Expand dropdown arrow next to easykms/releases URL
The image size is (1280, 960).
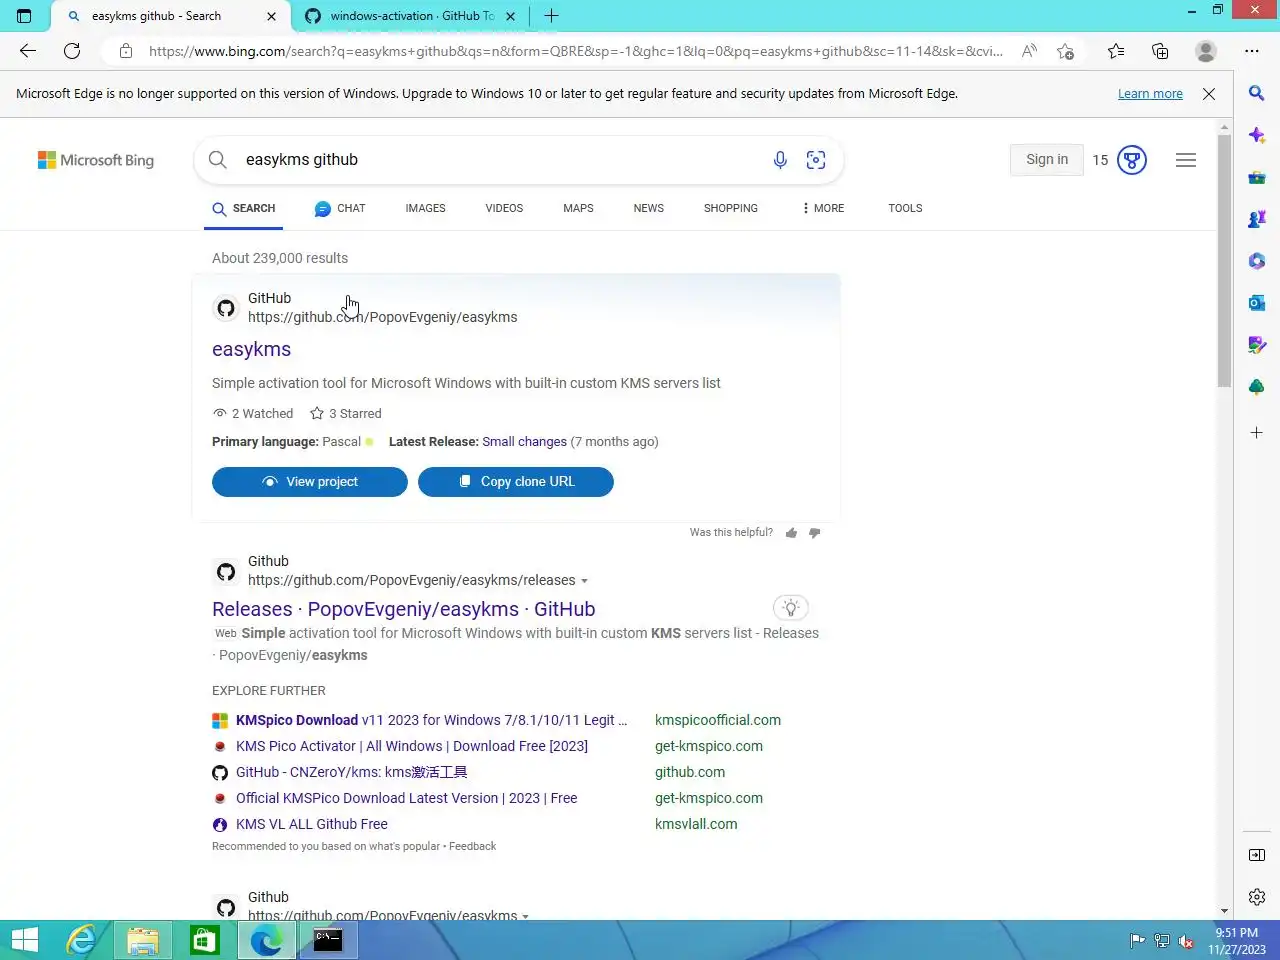[x=585, y=581]
